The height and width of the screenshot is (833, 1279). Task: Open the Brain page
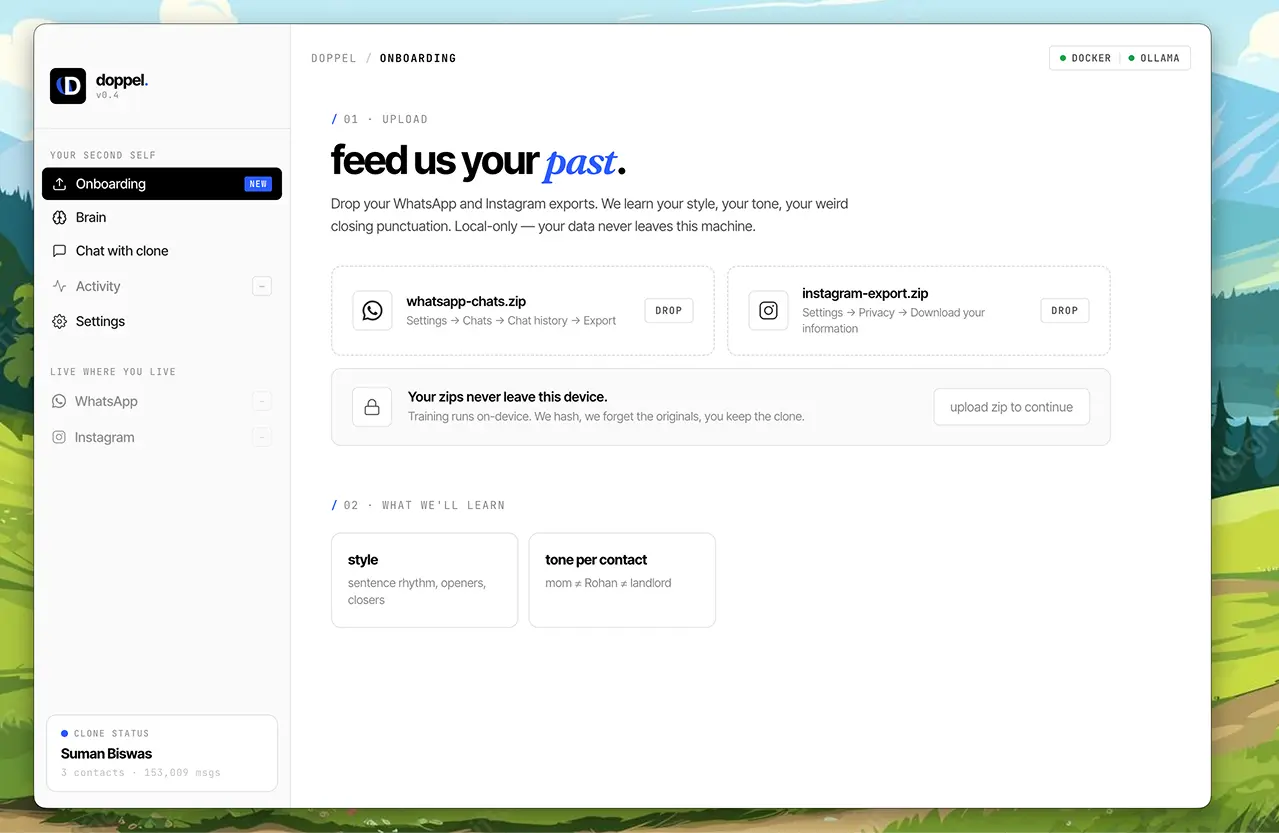click(162, 217)
